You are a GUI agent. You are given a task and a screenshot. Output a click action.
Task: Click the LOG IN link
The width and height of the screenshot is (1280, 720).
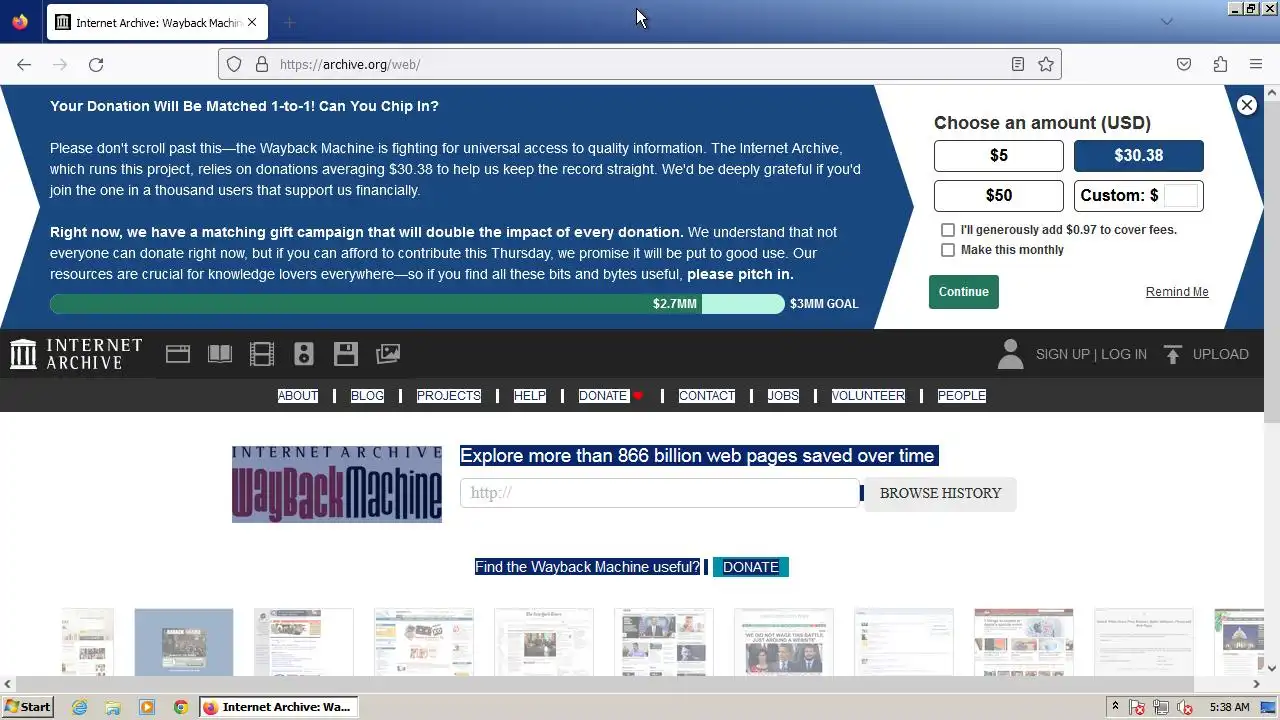click(1124, 354)
